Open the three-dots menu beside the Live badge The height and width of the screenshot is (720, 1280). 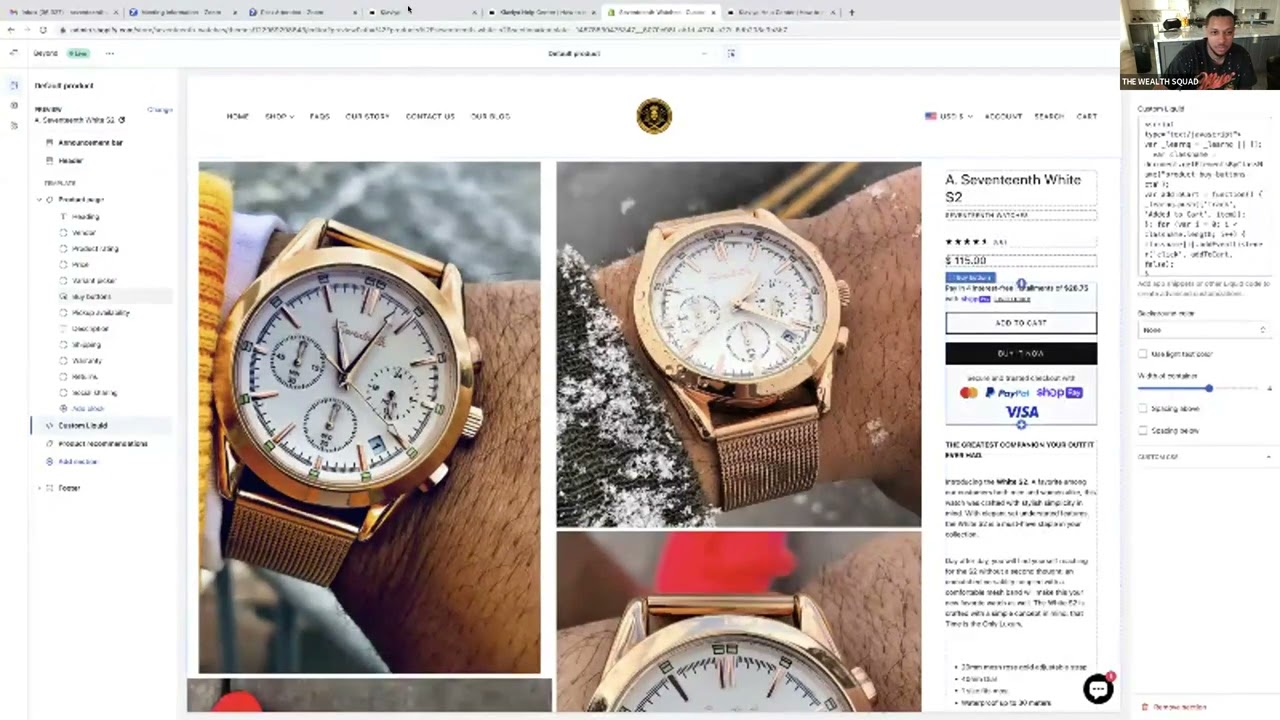109,53
